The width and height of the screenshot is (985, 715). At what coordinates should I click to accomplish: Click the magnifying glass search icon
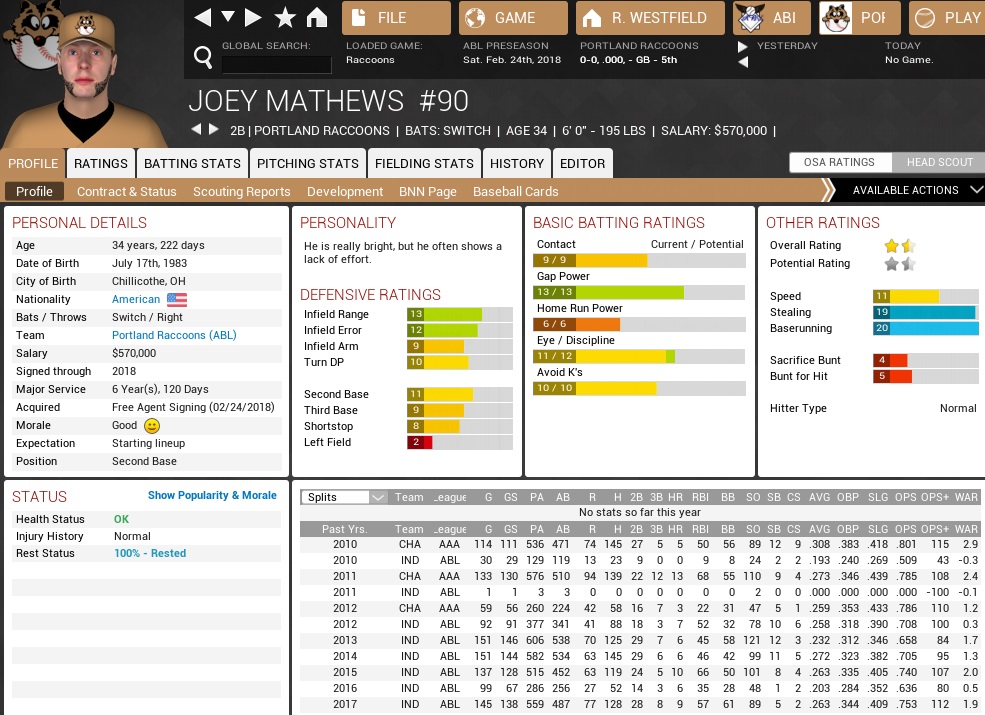coord(203,59)
